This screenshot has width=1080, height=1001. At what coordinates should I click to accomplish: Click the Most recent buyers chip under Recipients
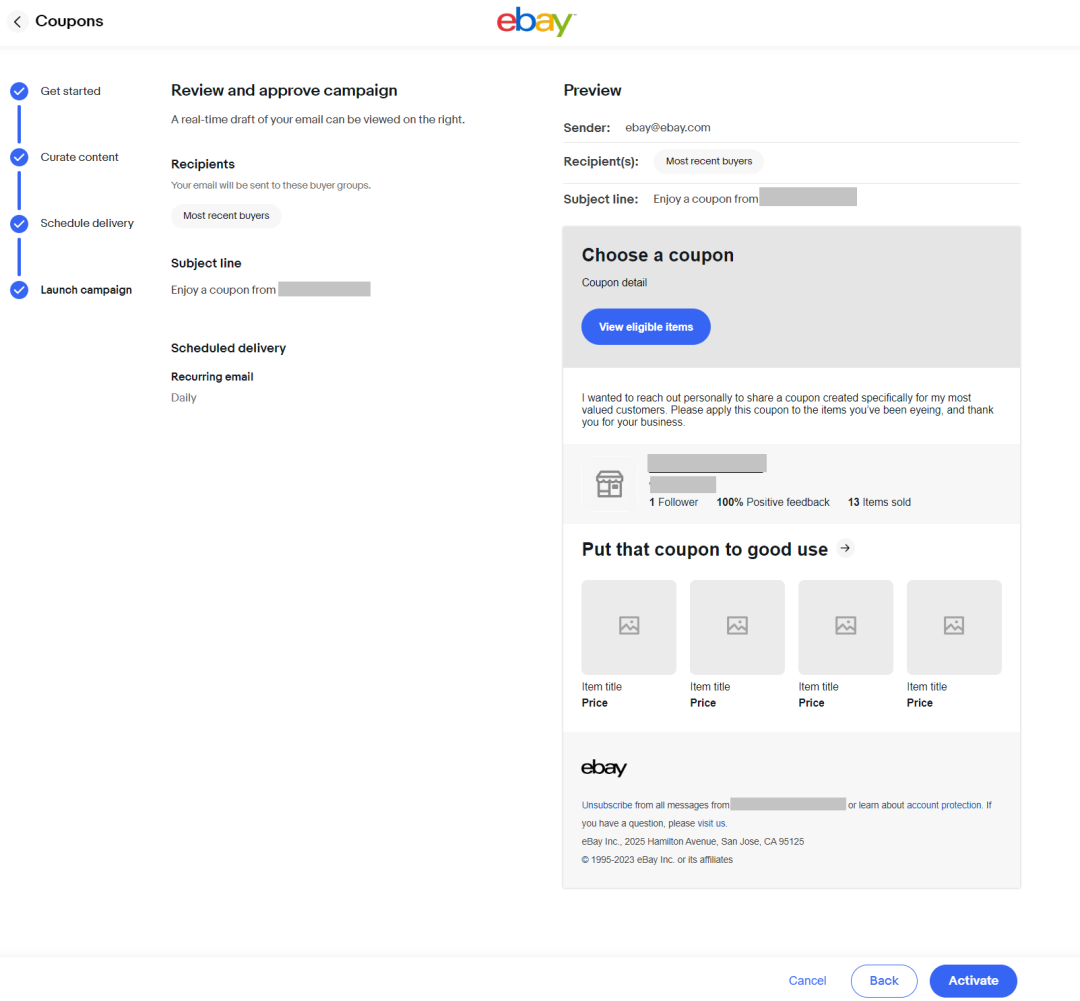click(x=226, y=215)
